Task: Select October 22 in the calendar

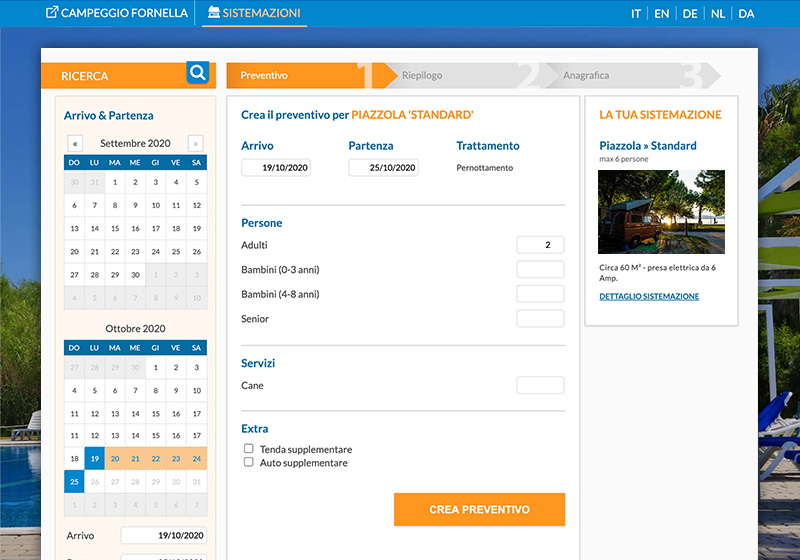Action: [156, 459]
